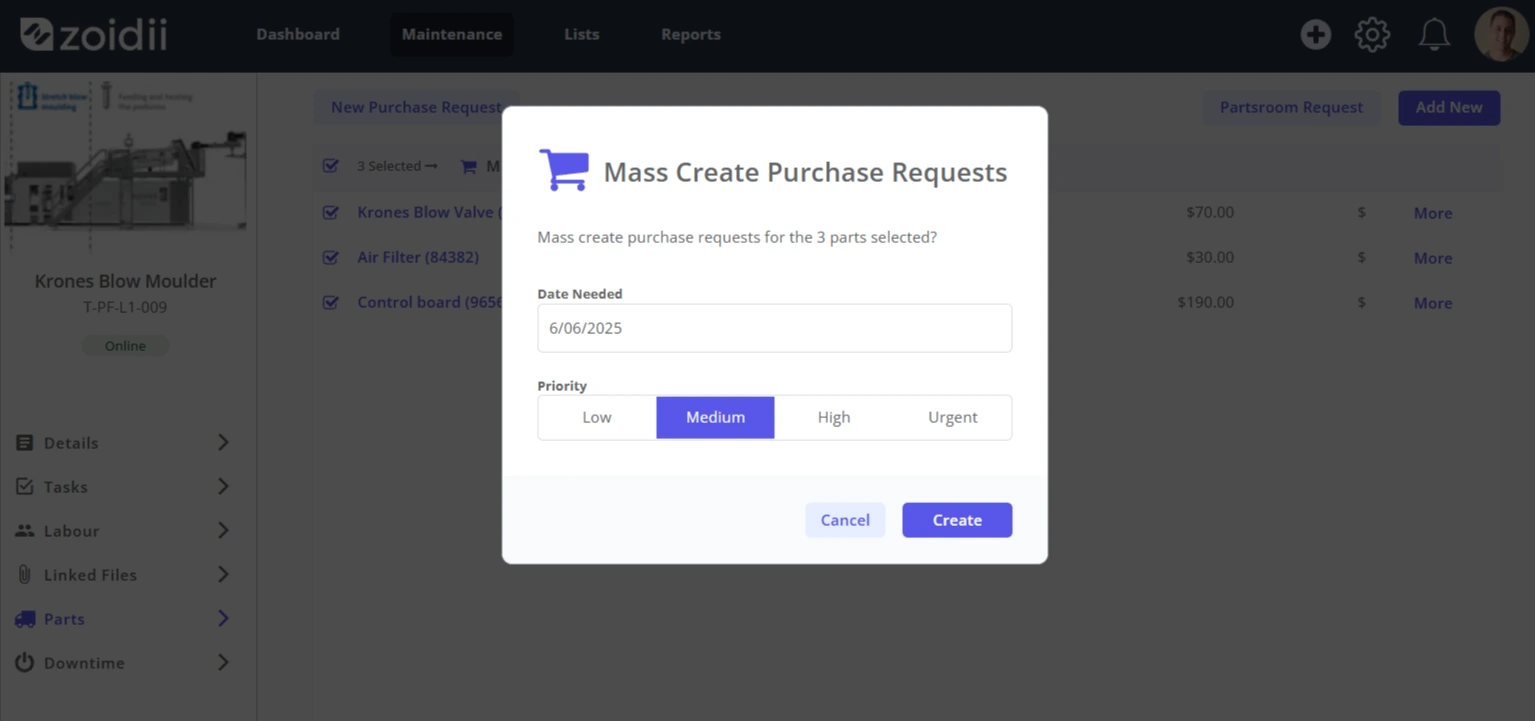The image size is (1535, 721).
Task: Click the Partsroom Request button
Action: [1291, 108]
